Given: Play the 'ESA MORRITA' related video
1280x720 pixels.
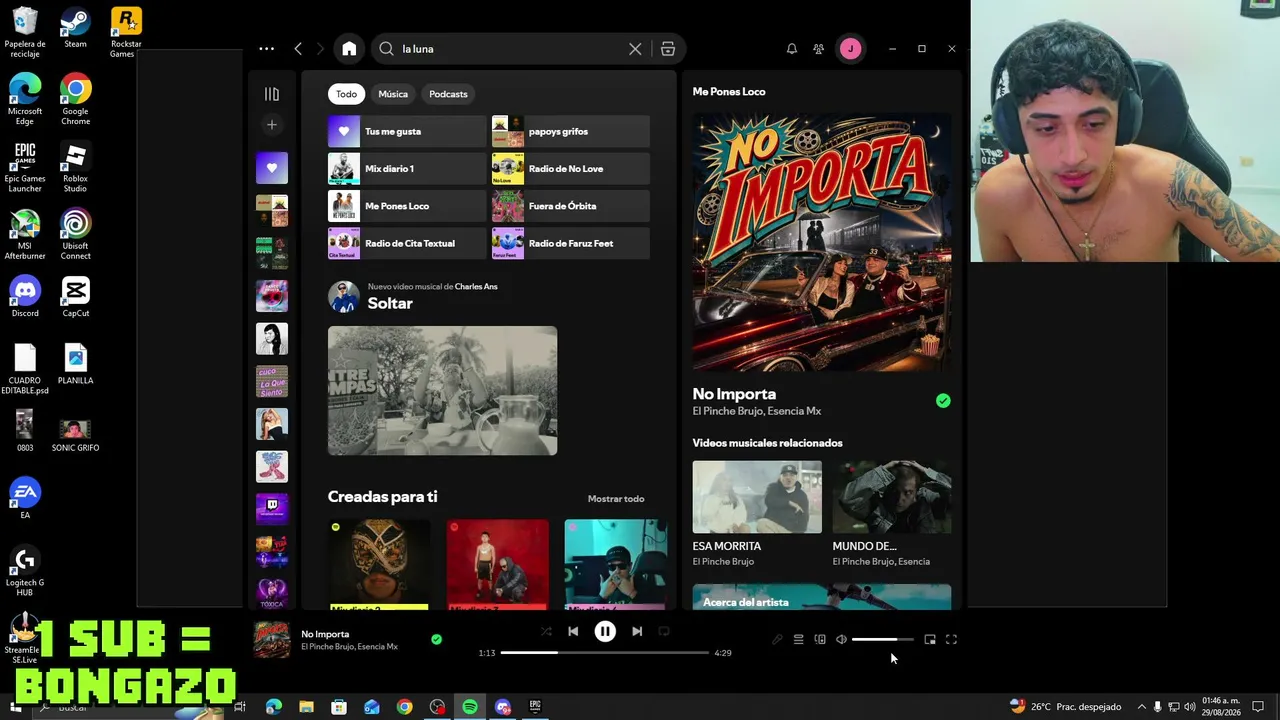Looking at the screenshot, I should pos(757,497).
